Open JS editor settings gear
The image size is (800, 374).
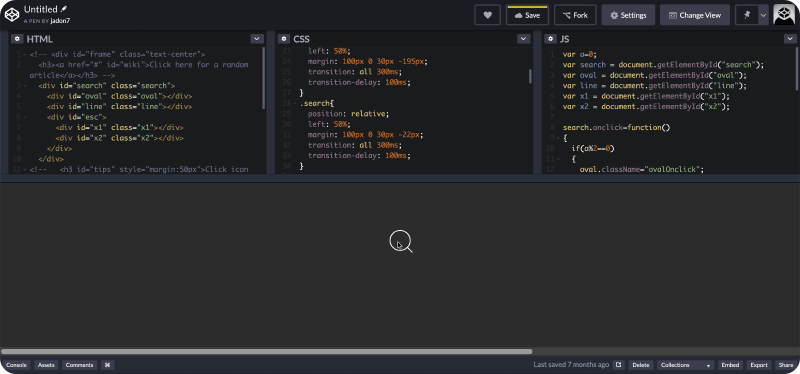tap(551, 39)
